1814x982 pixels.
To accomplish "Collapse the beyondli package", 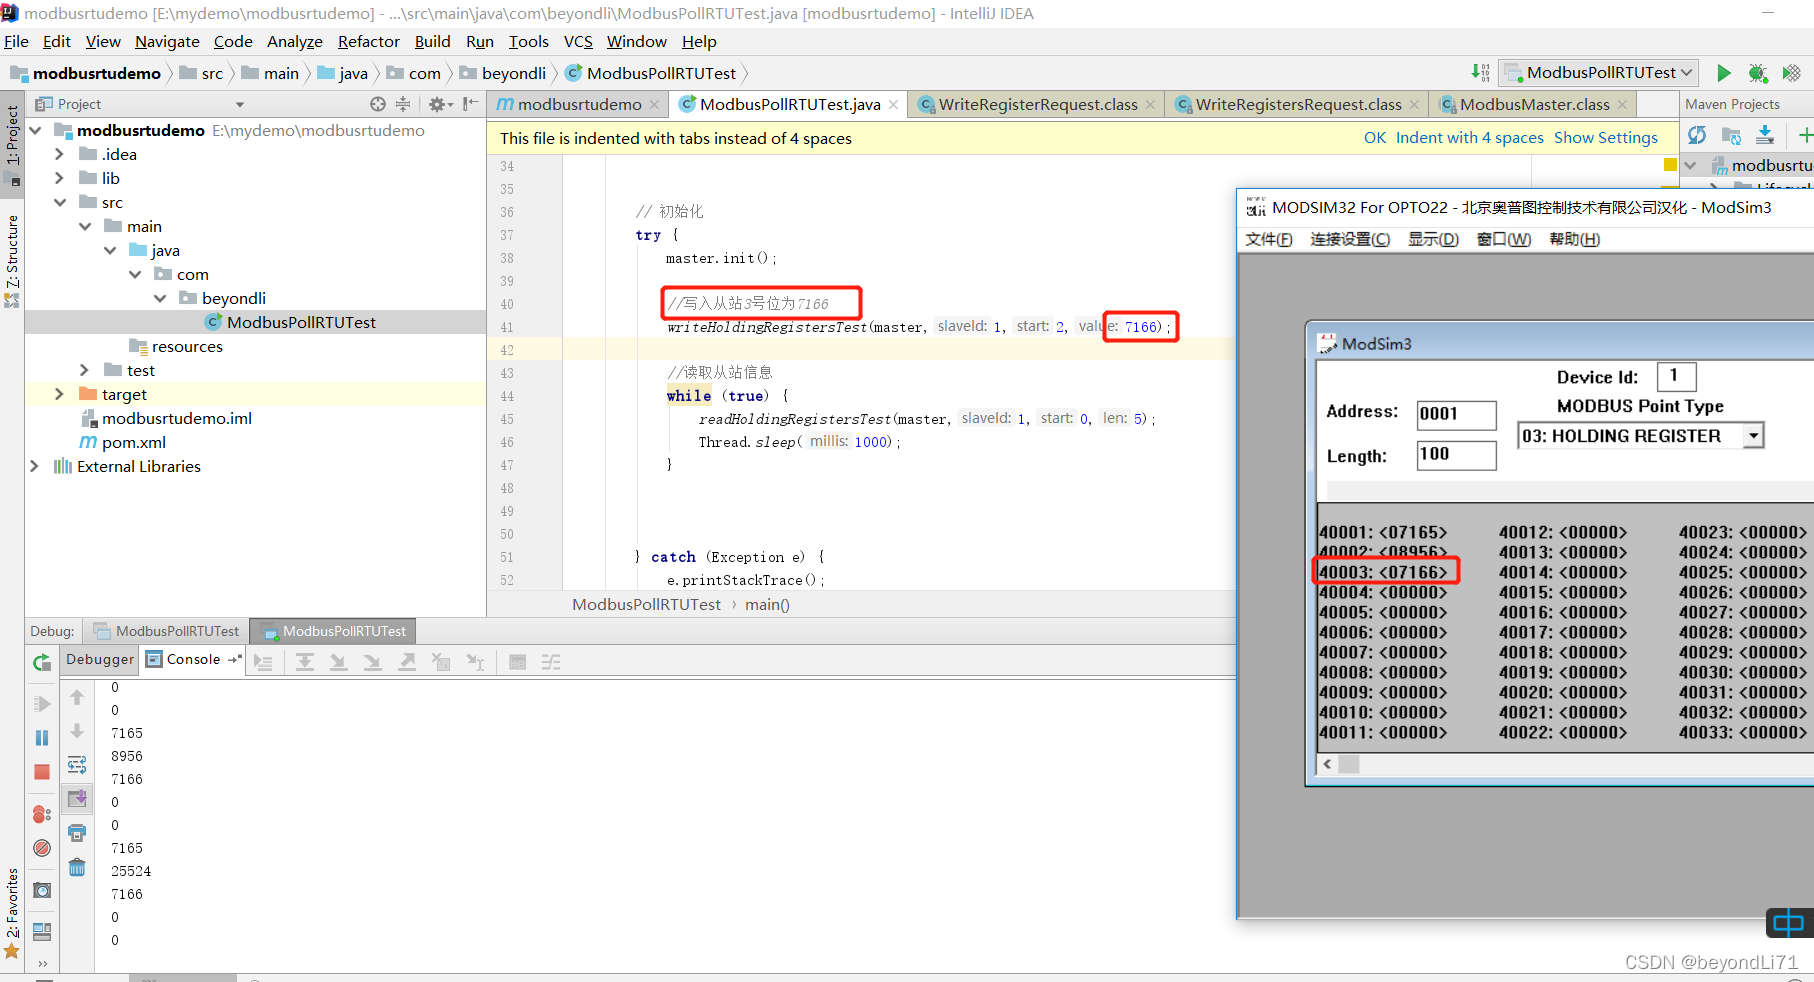I will [160, 298].
